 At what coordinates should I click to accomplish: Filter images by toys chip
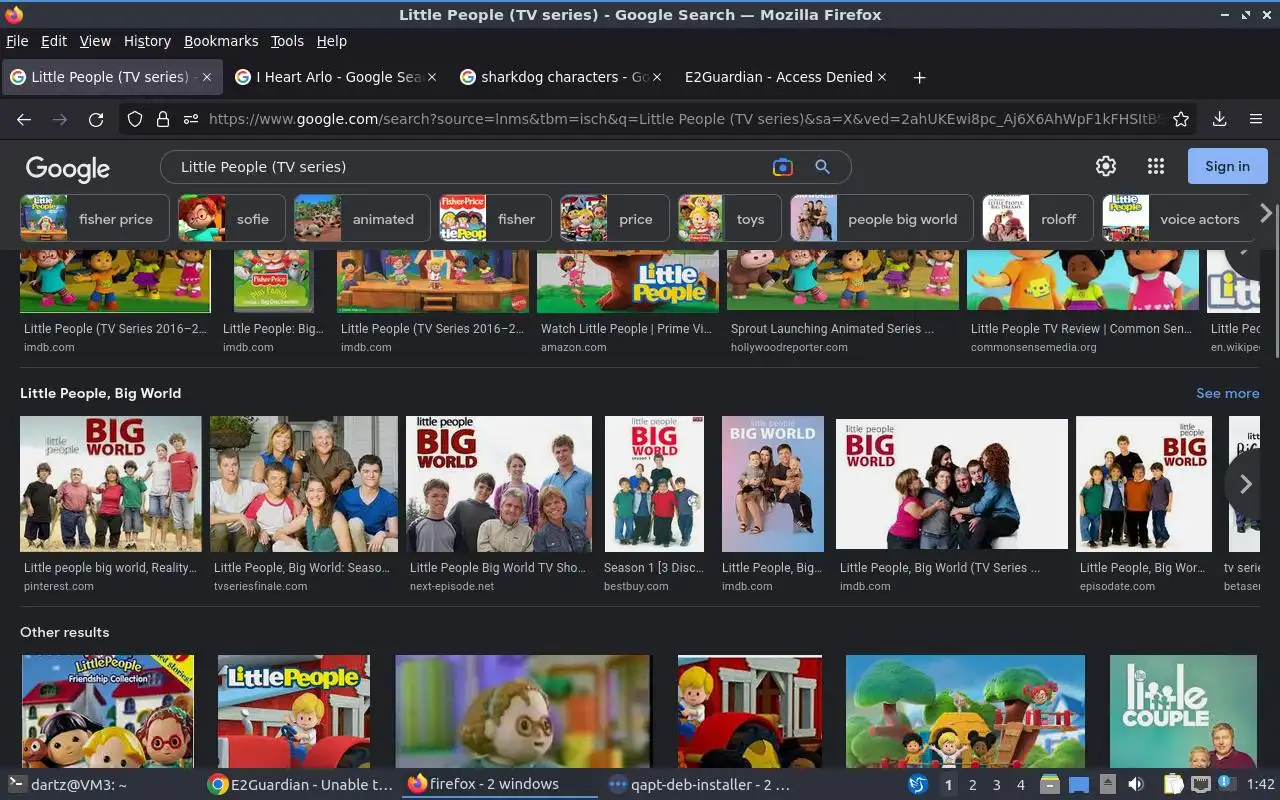coord(729,219)
